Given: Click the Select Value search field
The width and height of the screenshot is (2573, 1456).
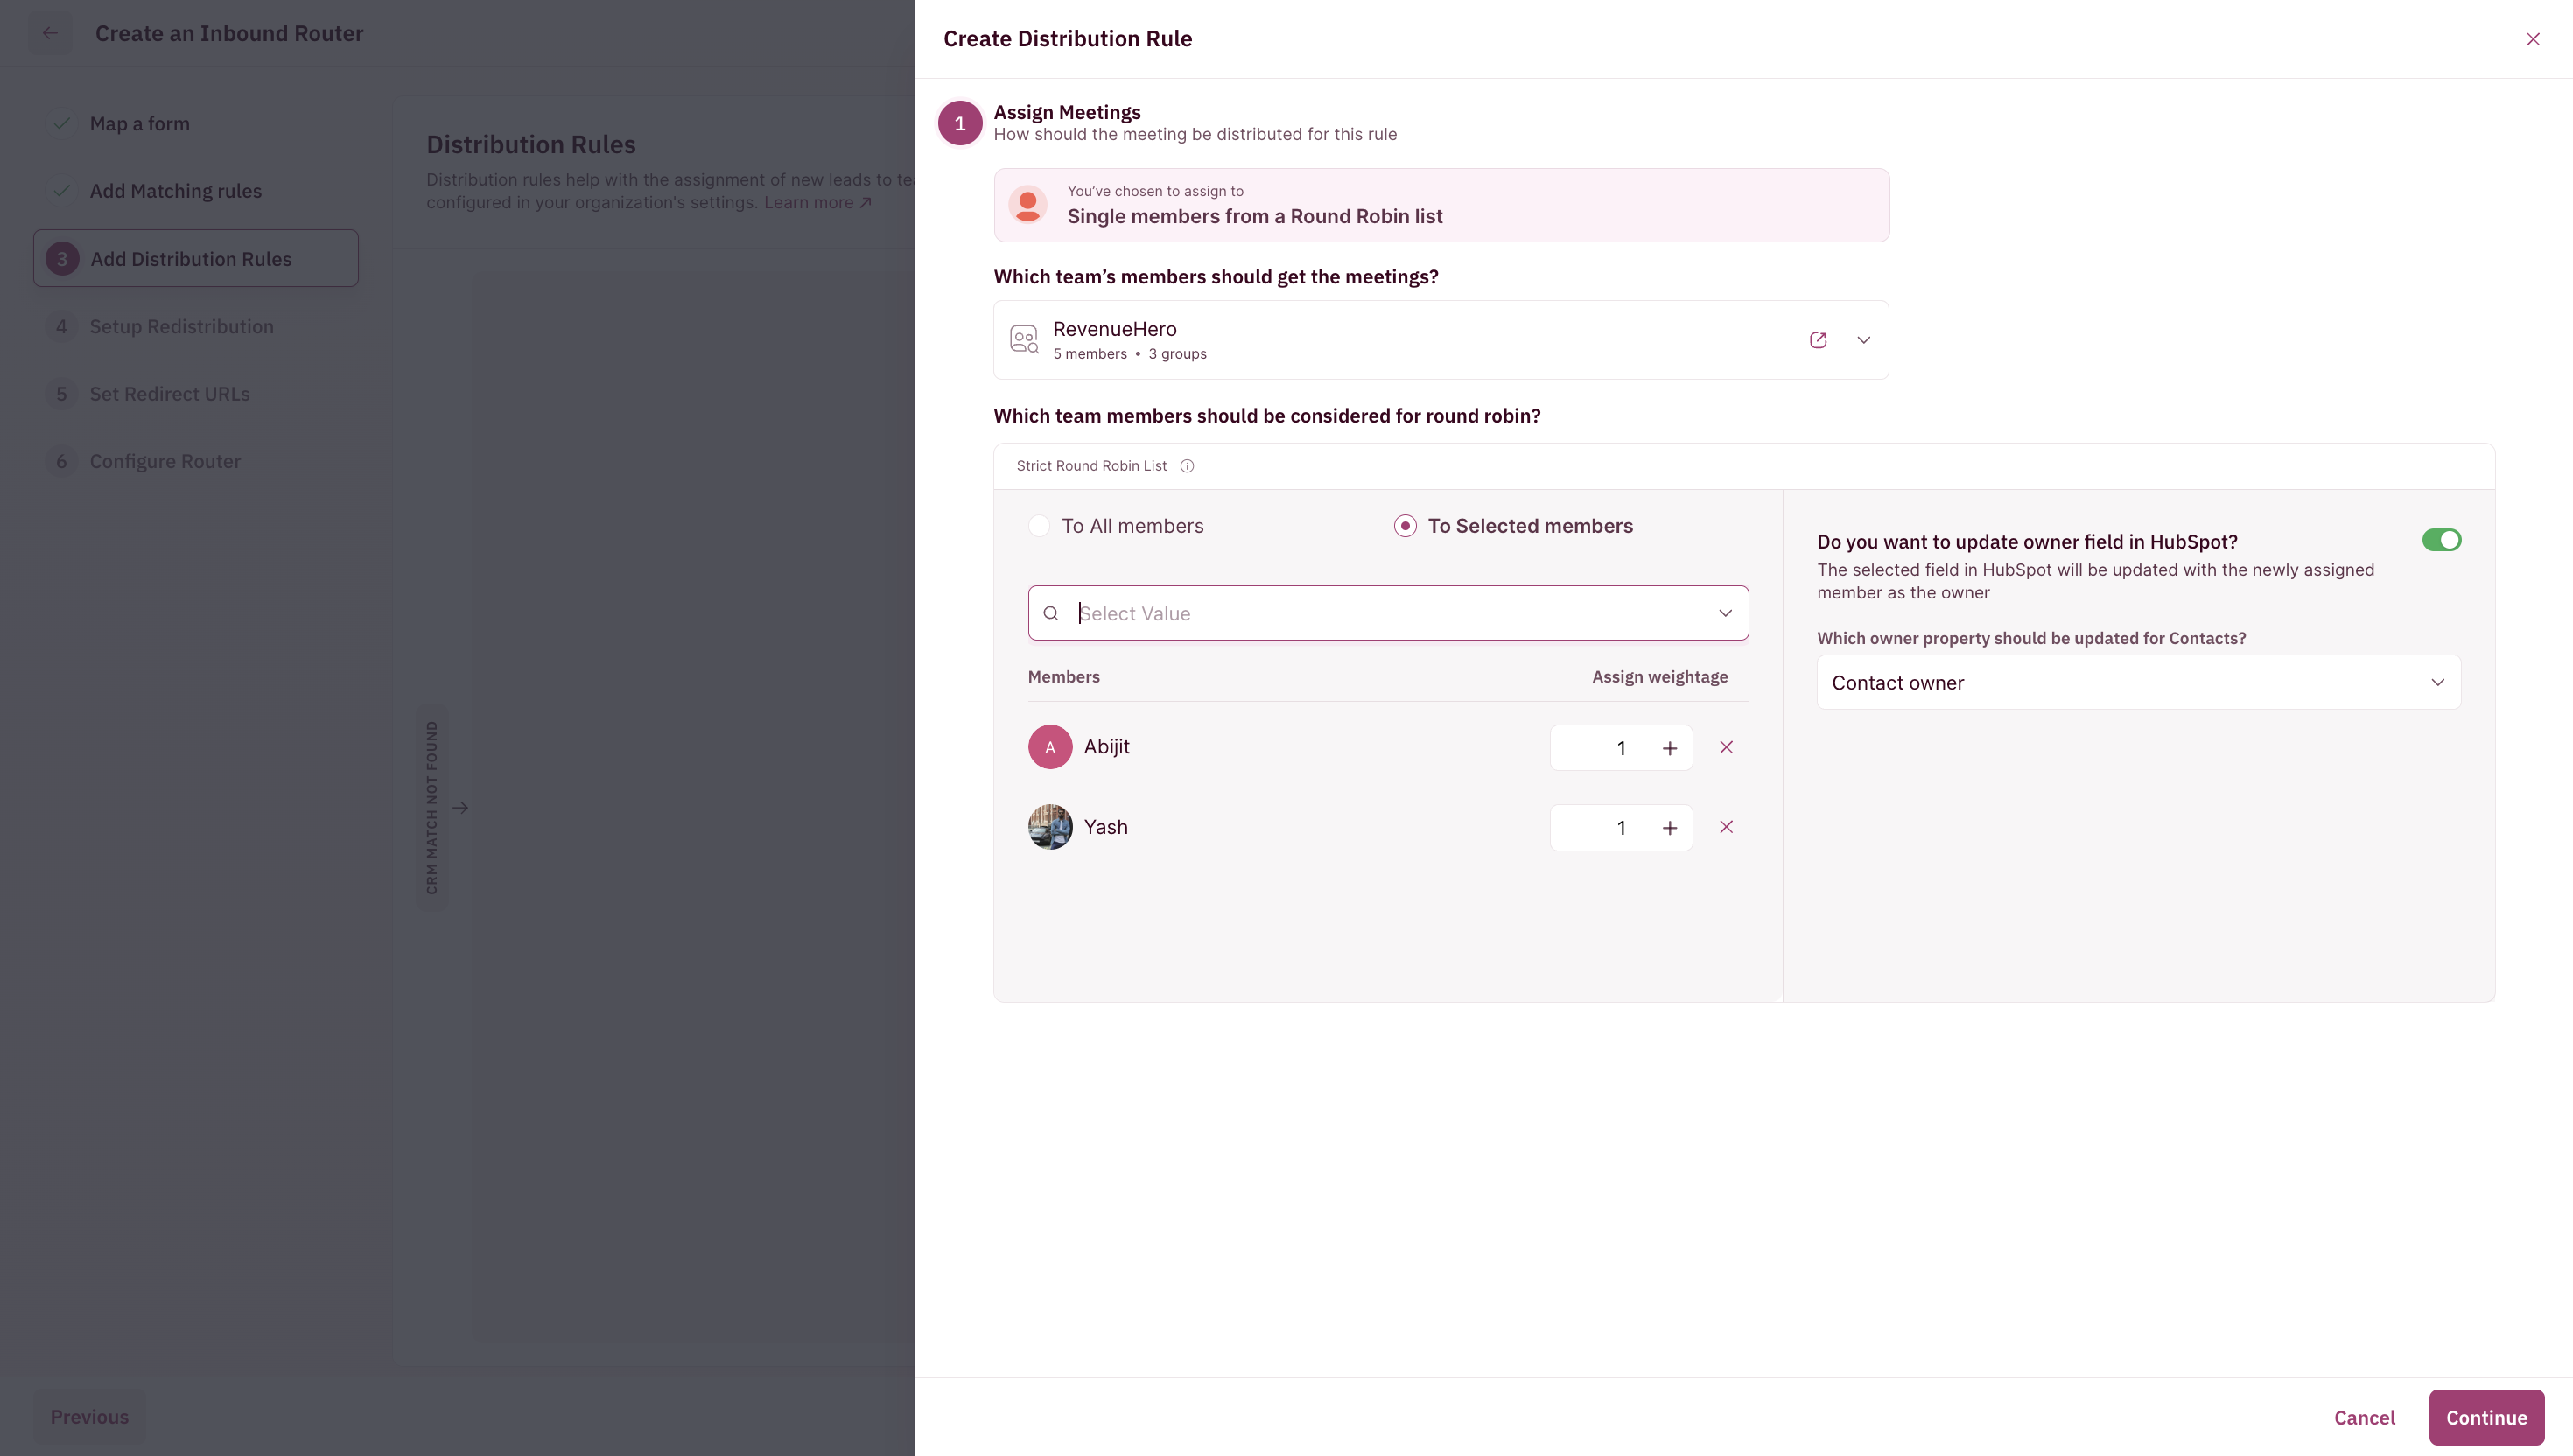Looking at the screenshot, I should click(1388, 613).
